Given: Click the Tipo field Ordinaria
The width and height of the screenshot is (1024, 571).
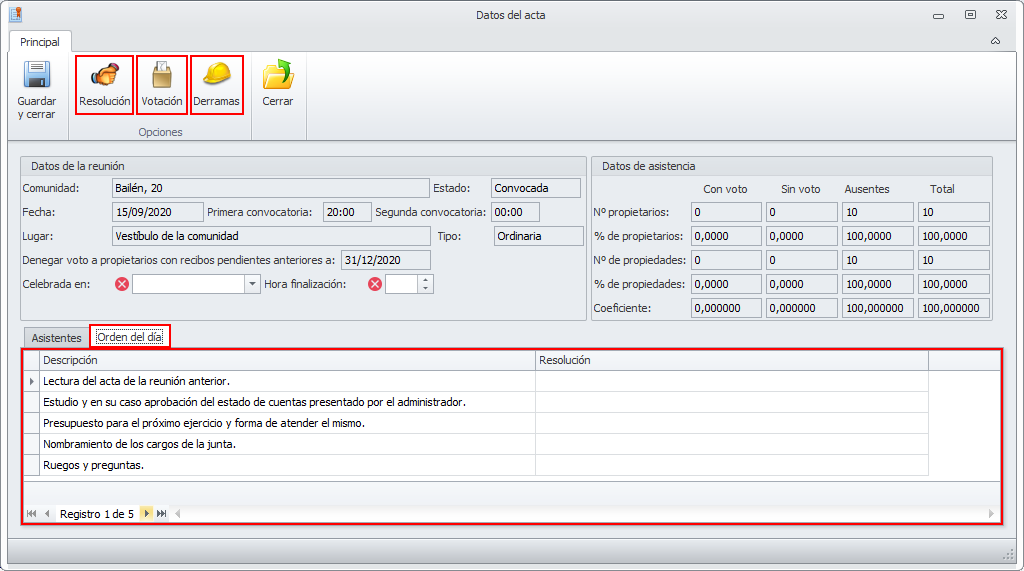Looking at the screenshot, I should click(538, 236).
